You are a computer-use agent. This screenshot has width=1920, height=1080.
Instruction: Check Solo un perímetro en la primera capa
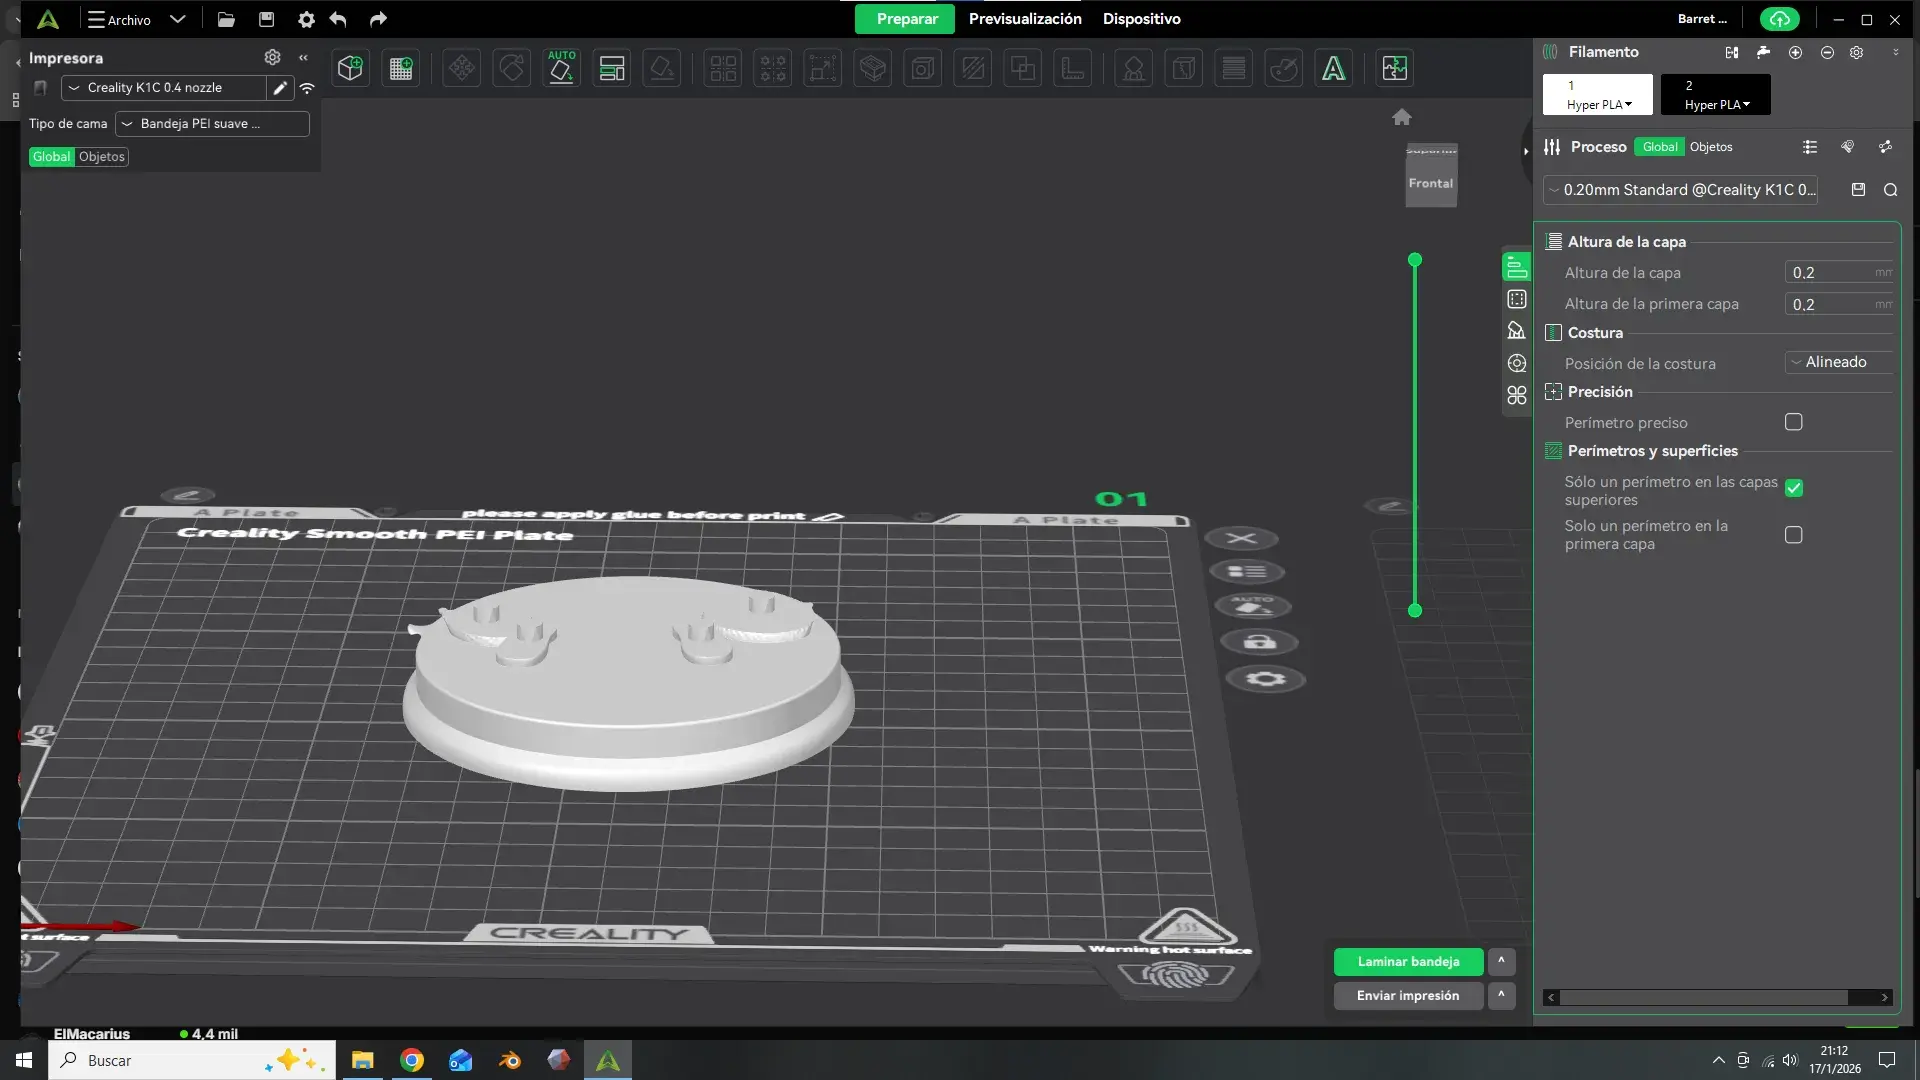click(x=1794, y=535)
